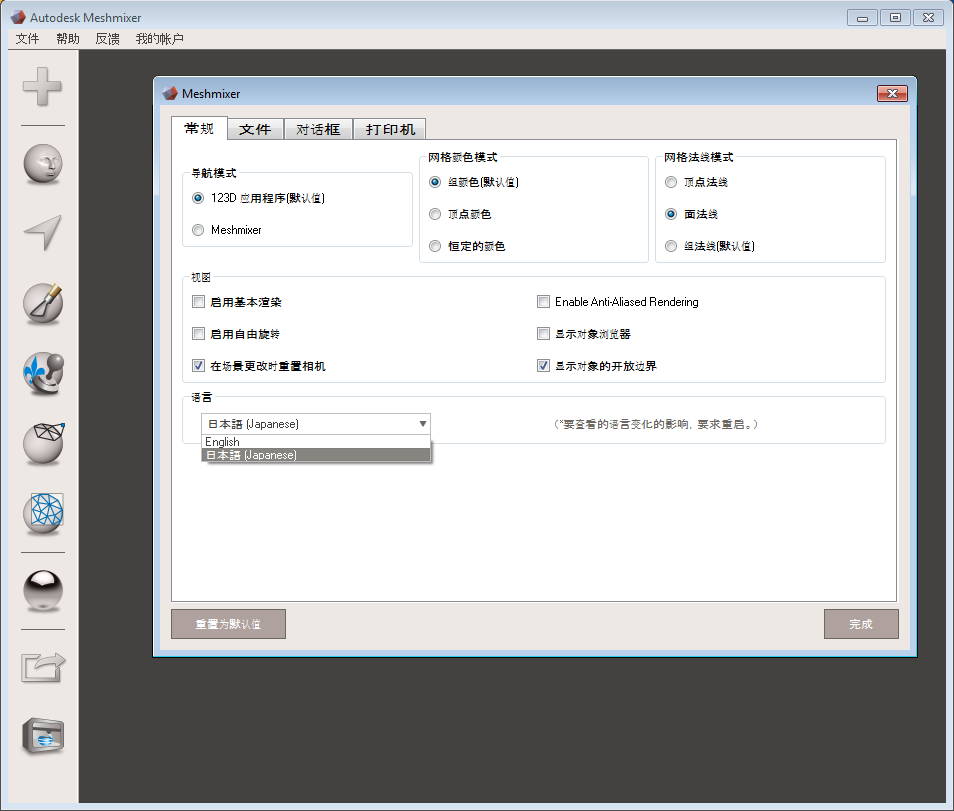This screenshot has height=811, width=954.
Task: Switch to the 文件 tab
Action: pyautogui.click(x=255, y=130)
